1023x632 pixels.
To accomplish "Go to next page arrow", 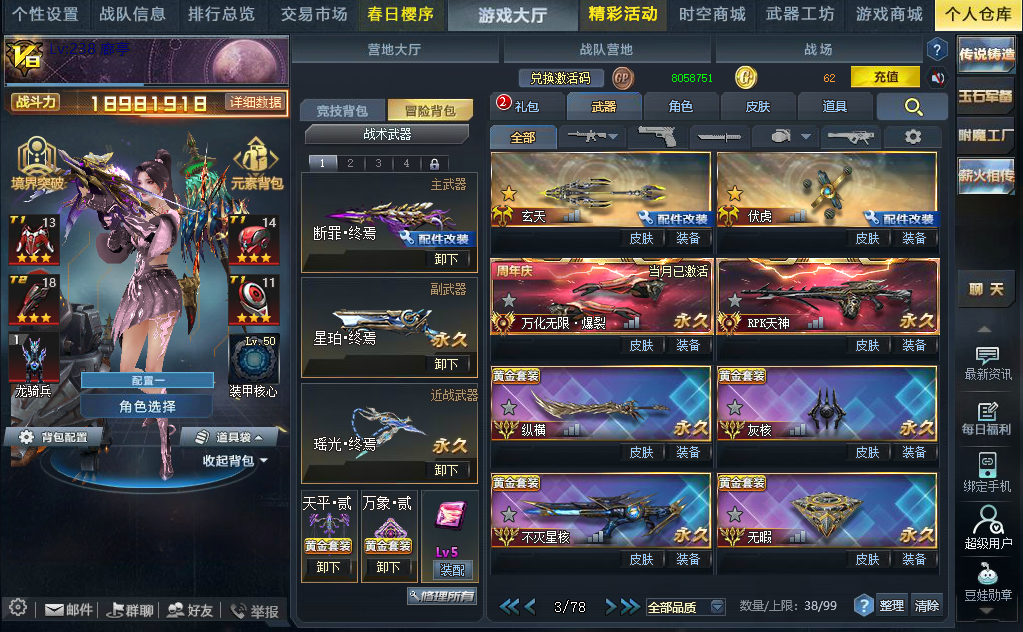I will tap(610, 607).
